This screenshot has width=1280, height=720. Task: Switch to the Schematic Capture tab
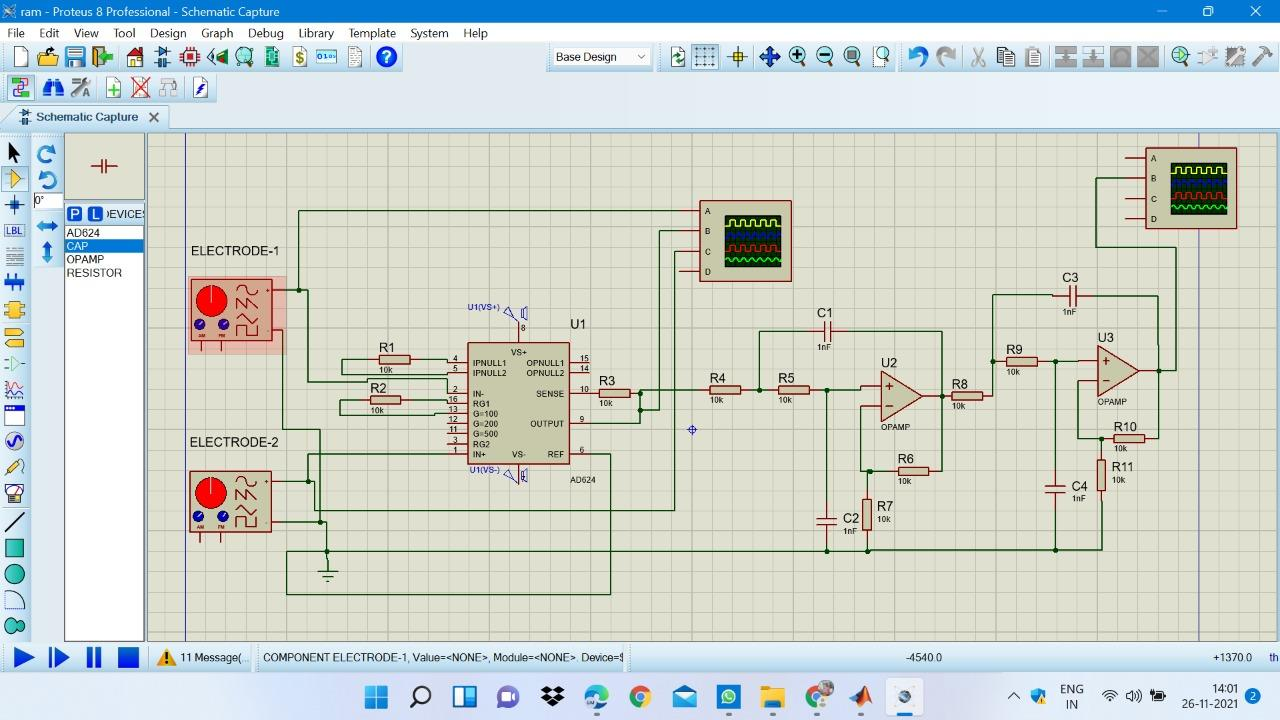click(x=87, y=117)
